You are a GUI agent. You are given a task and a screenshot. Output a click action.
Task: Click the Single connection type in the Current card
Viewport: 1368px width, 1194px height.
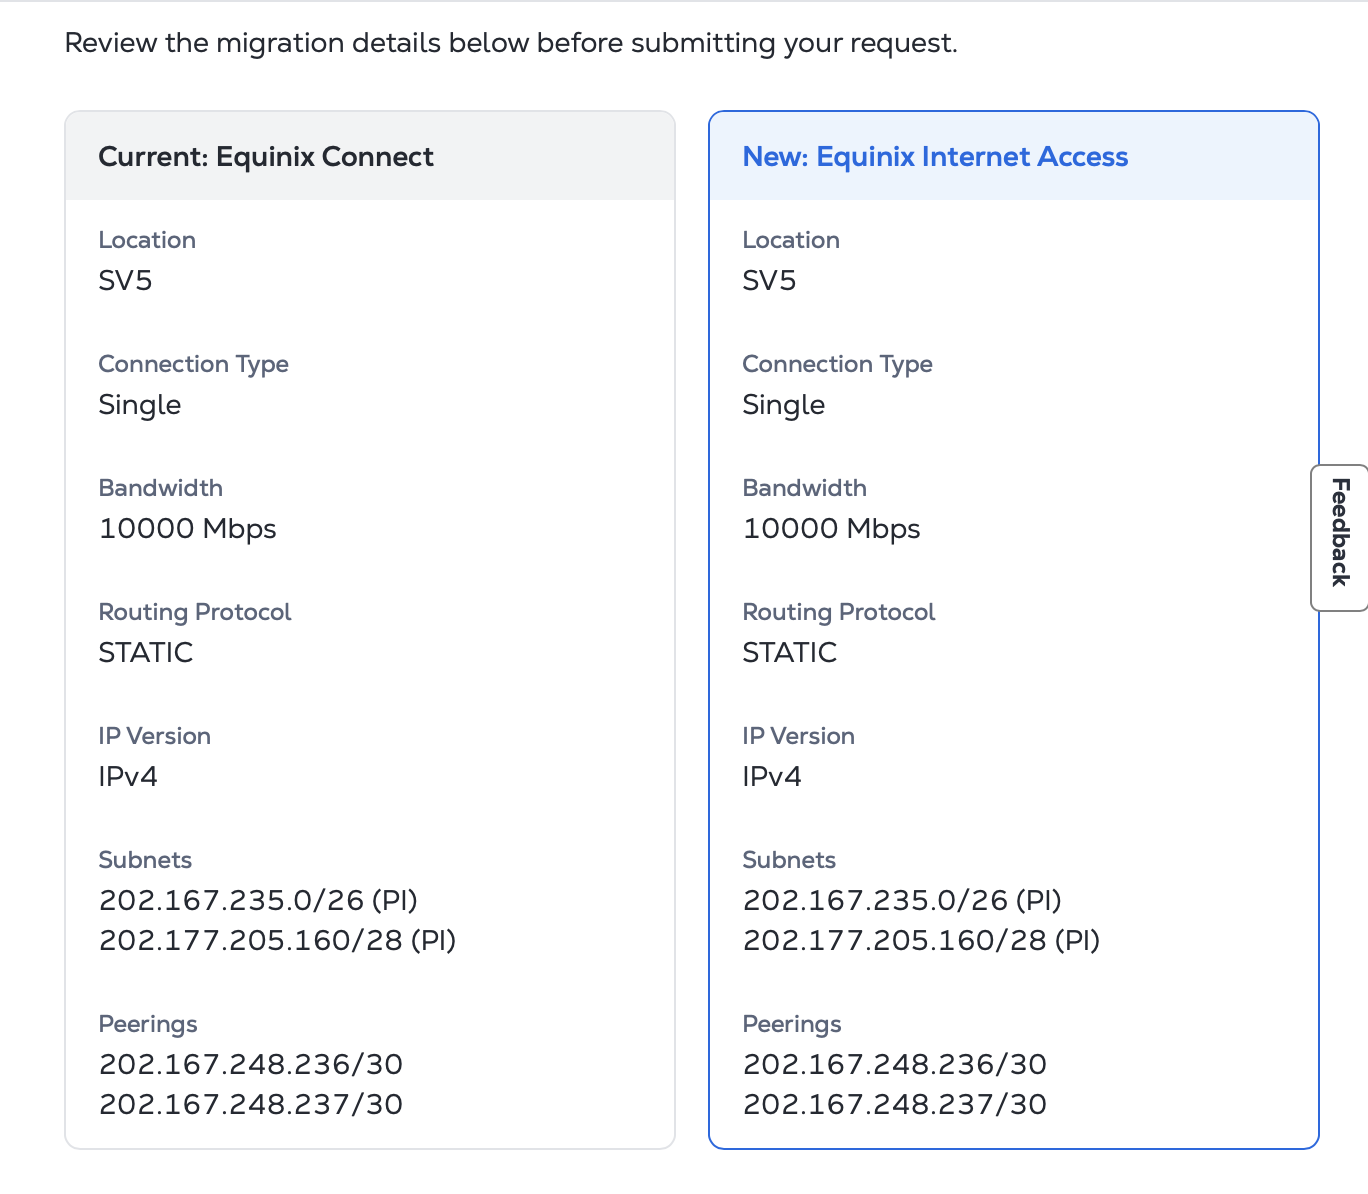click(x=140, y=405)
